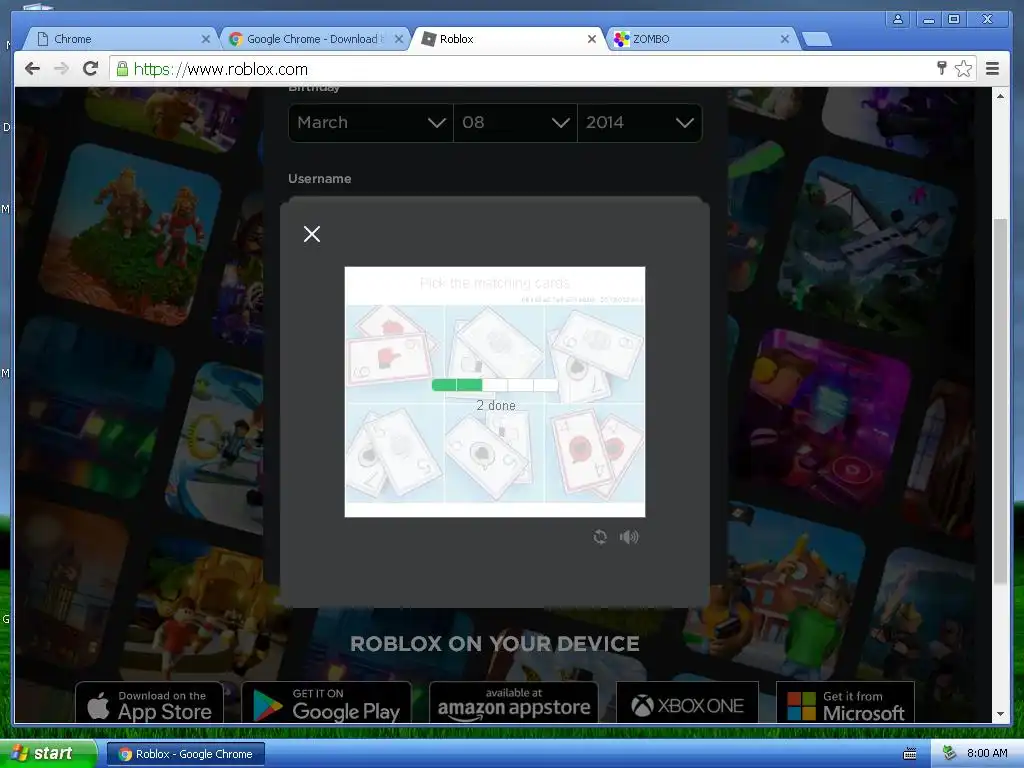Switch to the audio captcha challenge
The width and height of the screenshot is (1024, 768).
click(x=629, y=537)
